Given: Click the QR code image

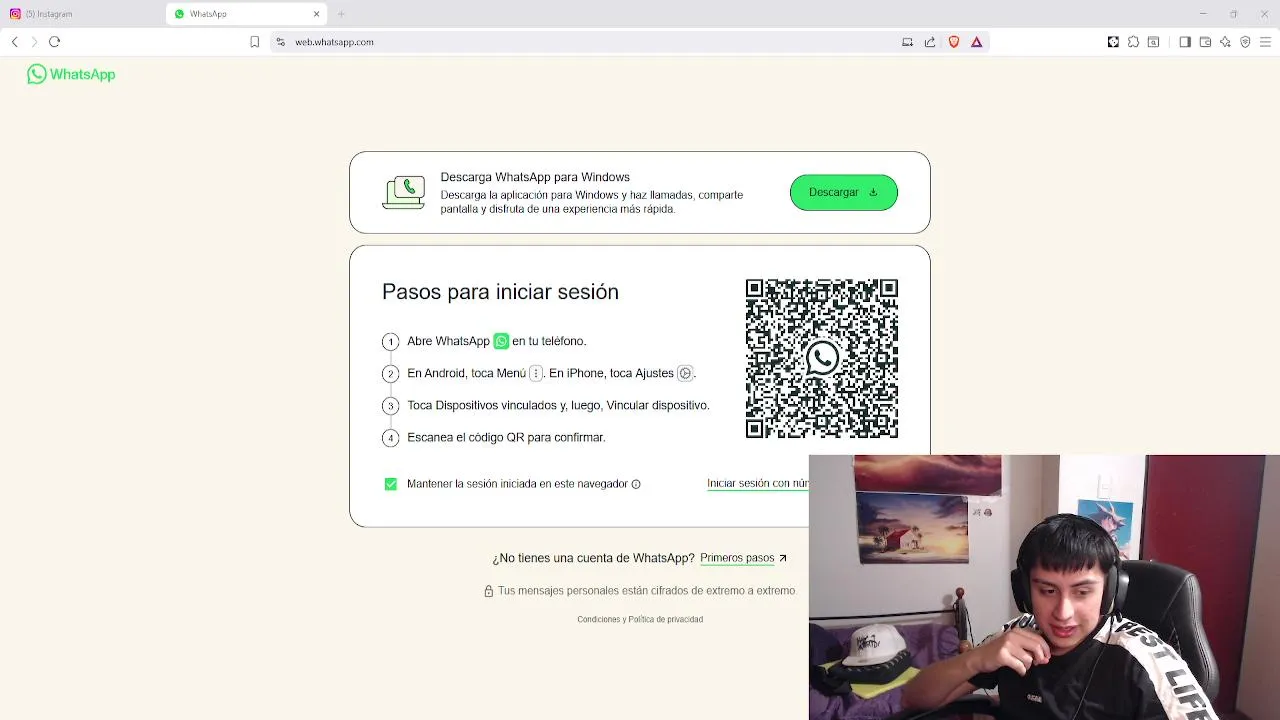Looking at the screenshot, I should click(821, 358).
